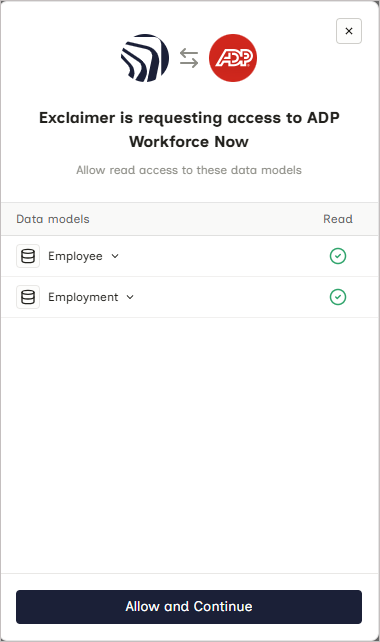380x642 pixels.
Task: Toggle the Employment read access checkmark
Action: tap(338, 297)
